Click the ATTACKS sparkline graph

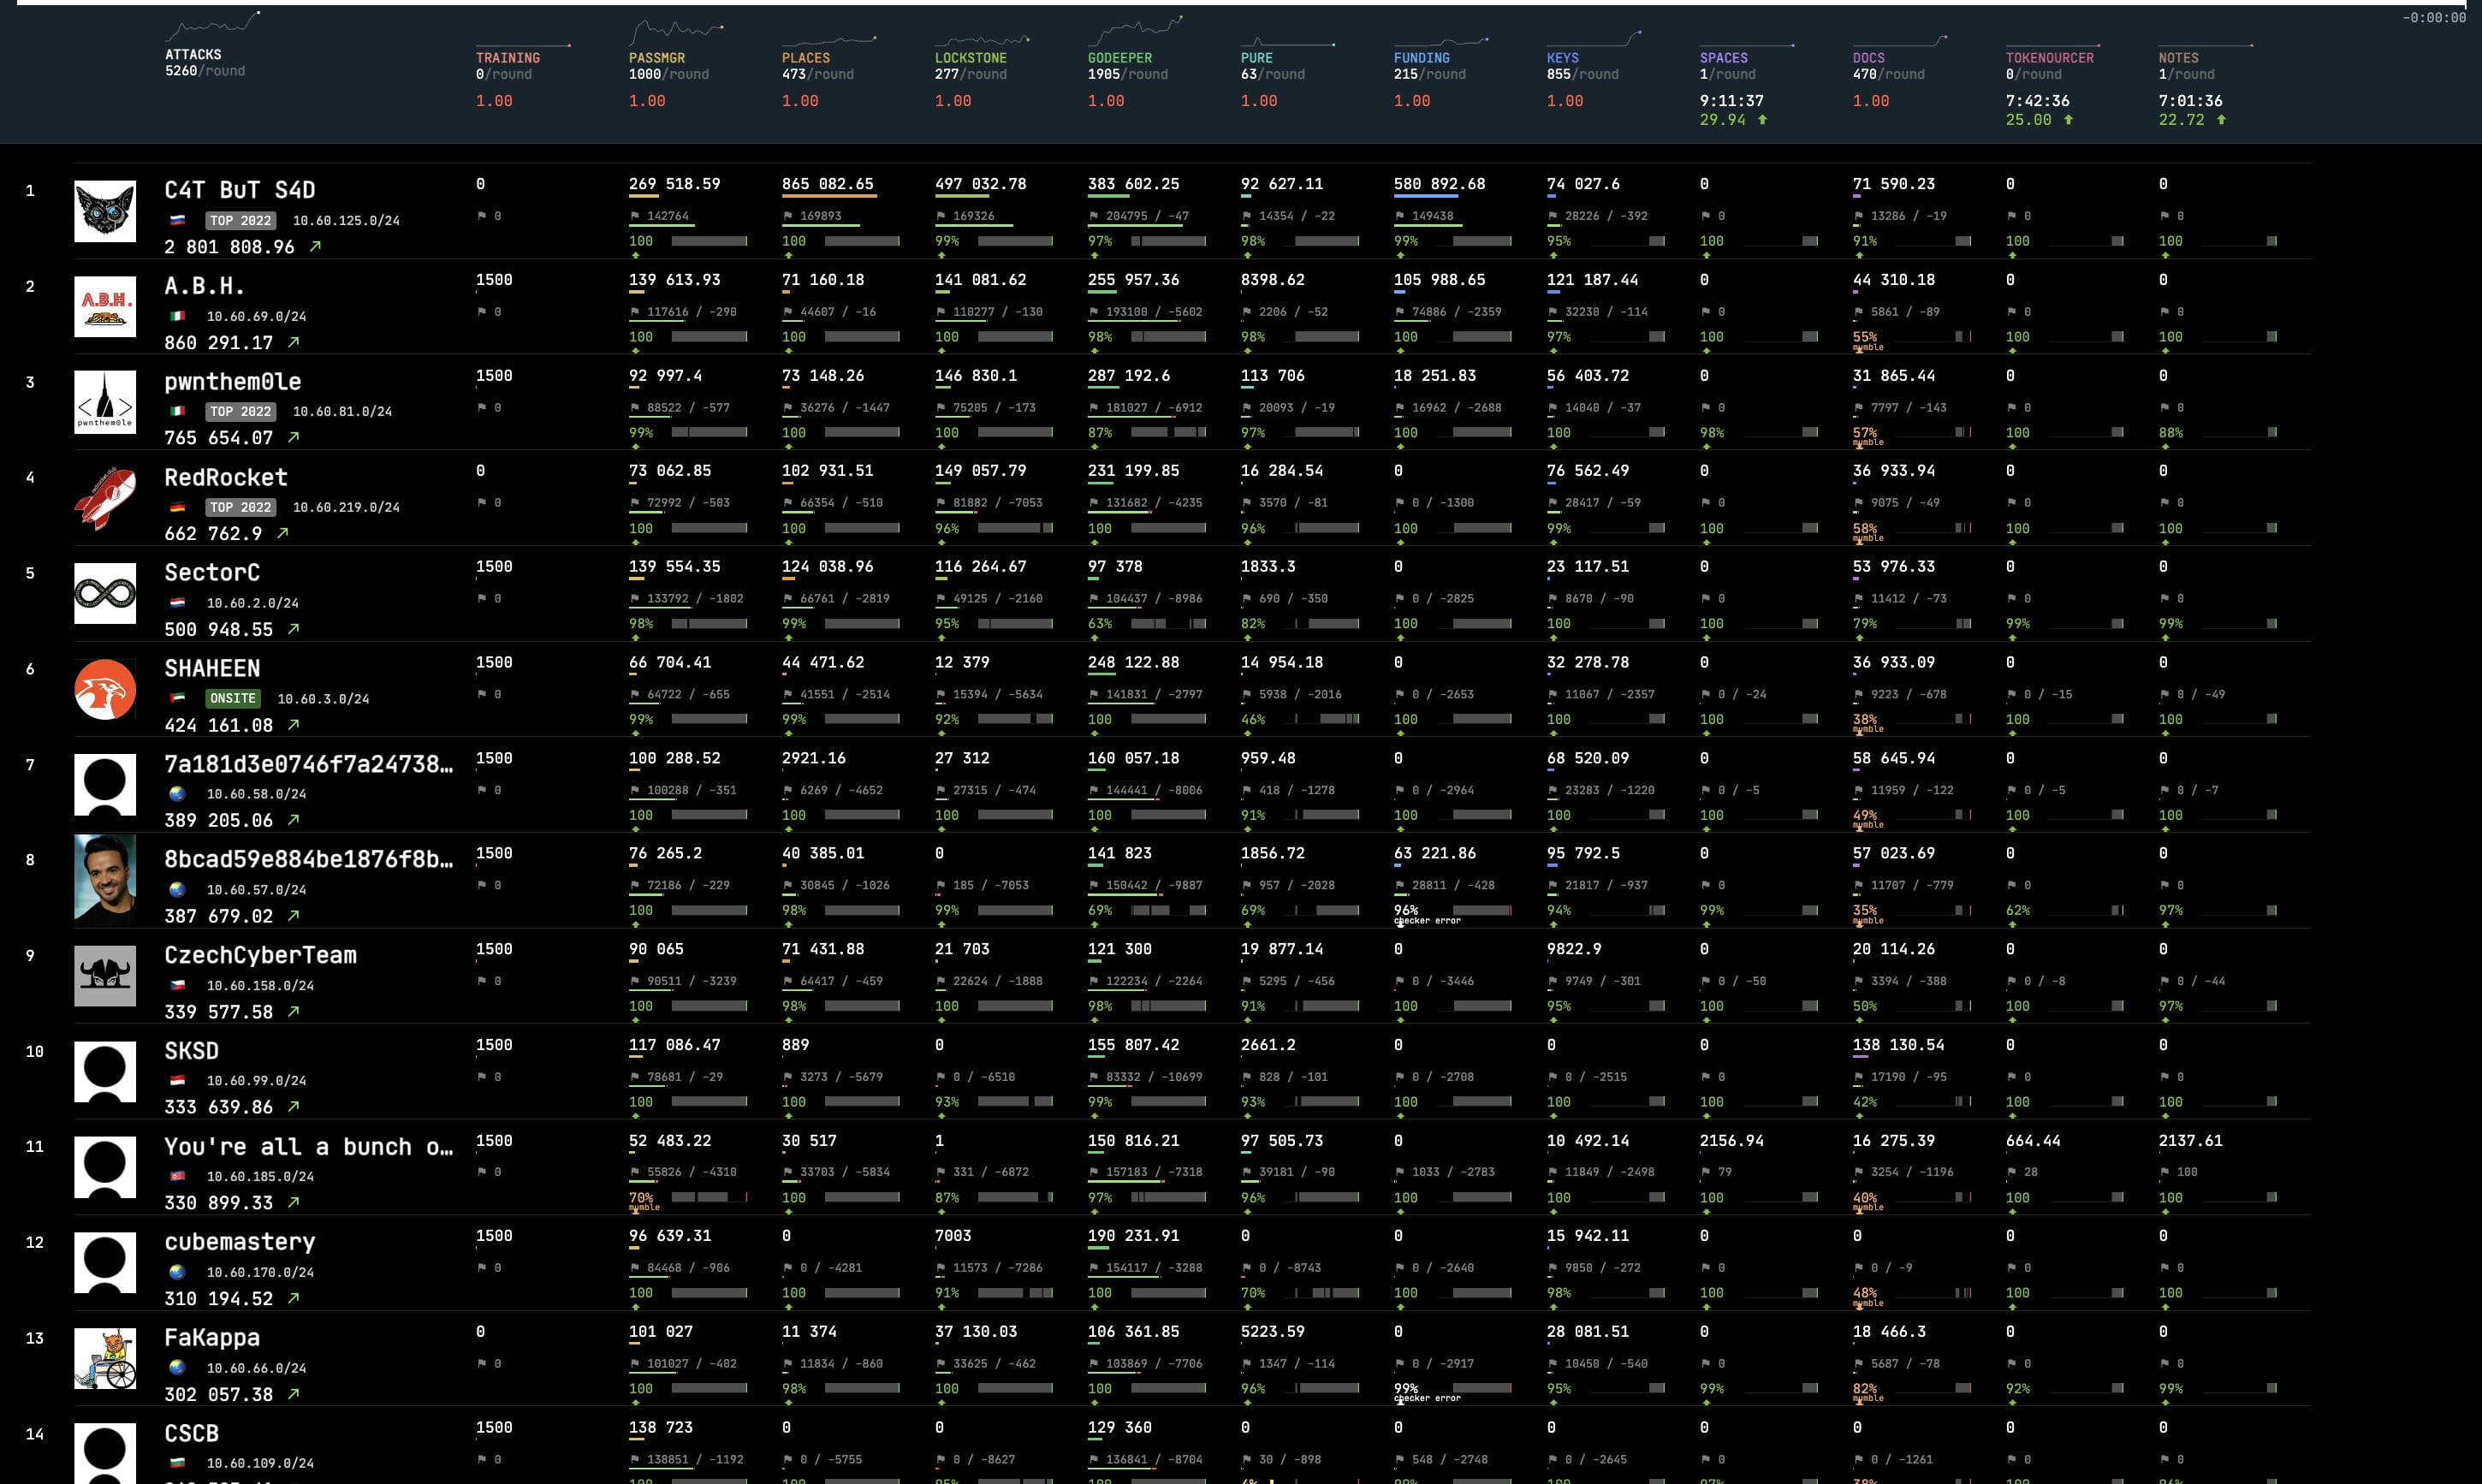(x=213, y=26)
